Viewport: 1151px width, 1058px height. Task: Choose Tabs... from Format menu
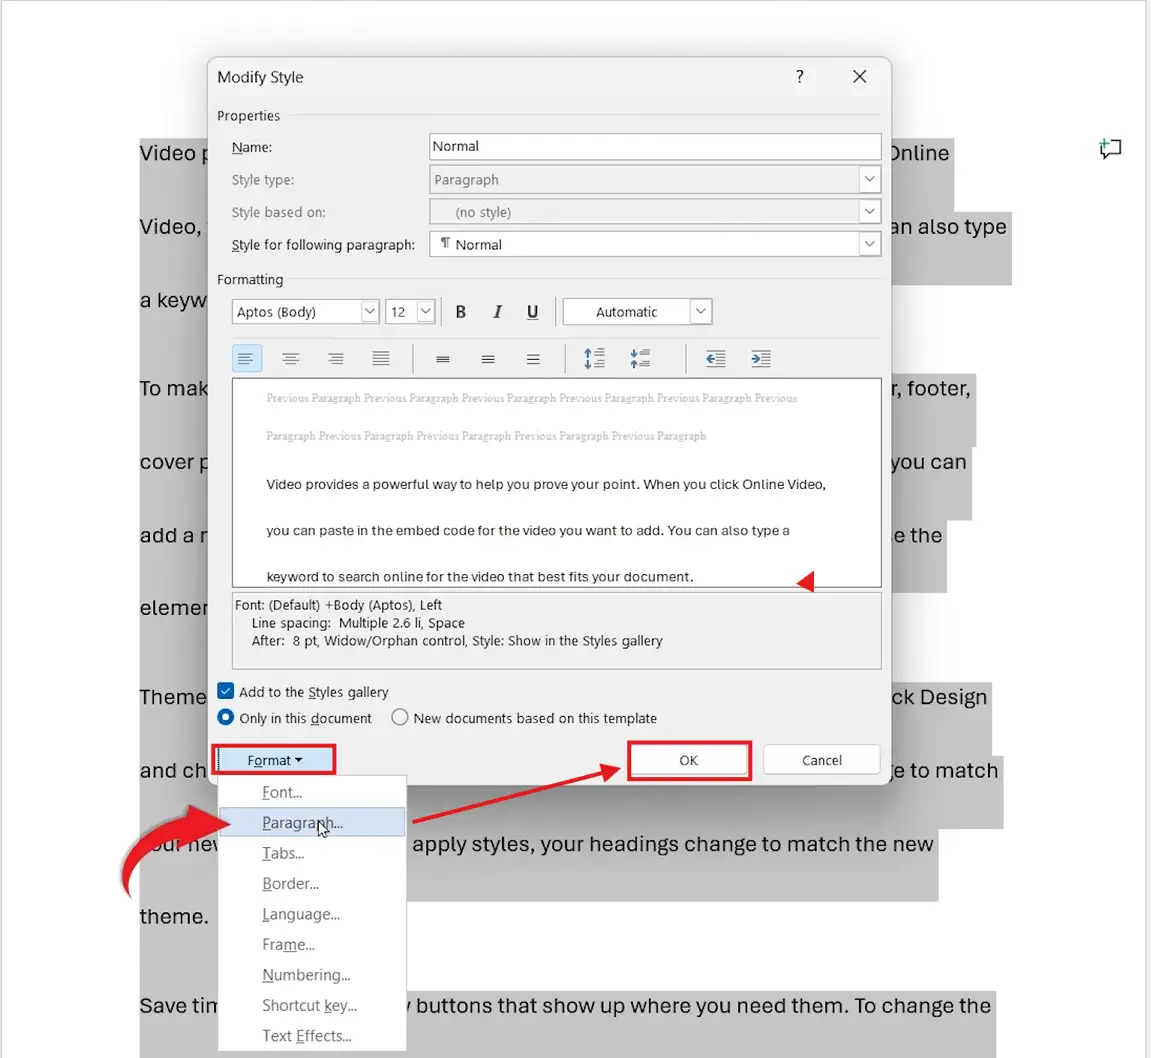tap(312, 853)
